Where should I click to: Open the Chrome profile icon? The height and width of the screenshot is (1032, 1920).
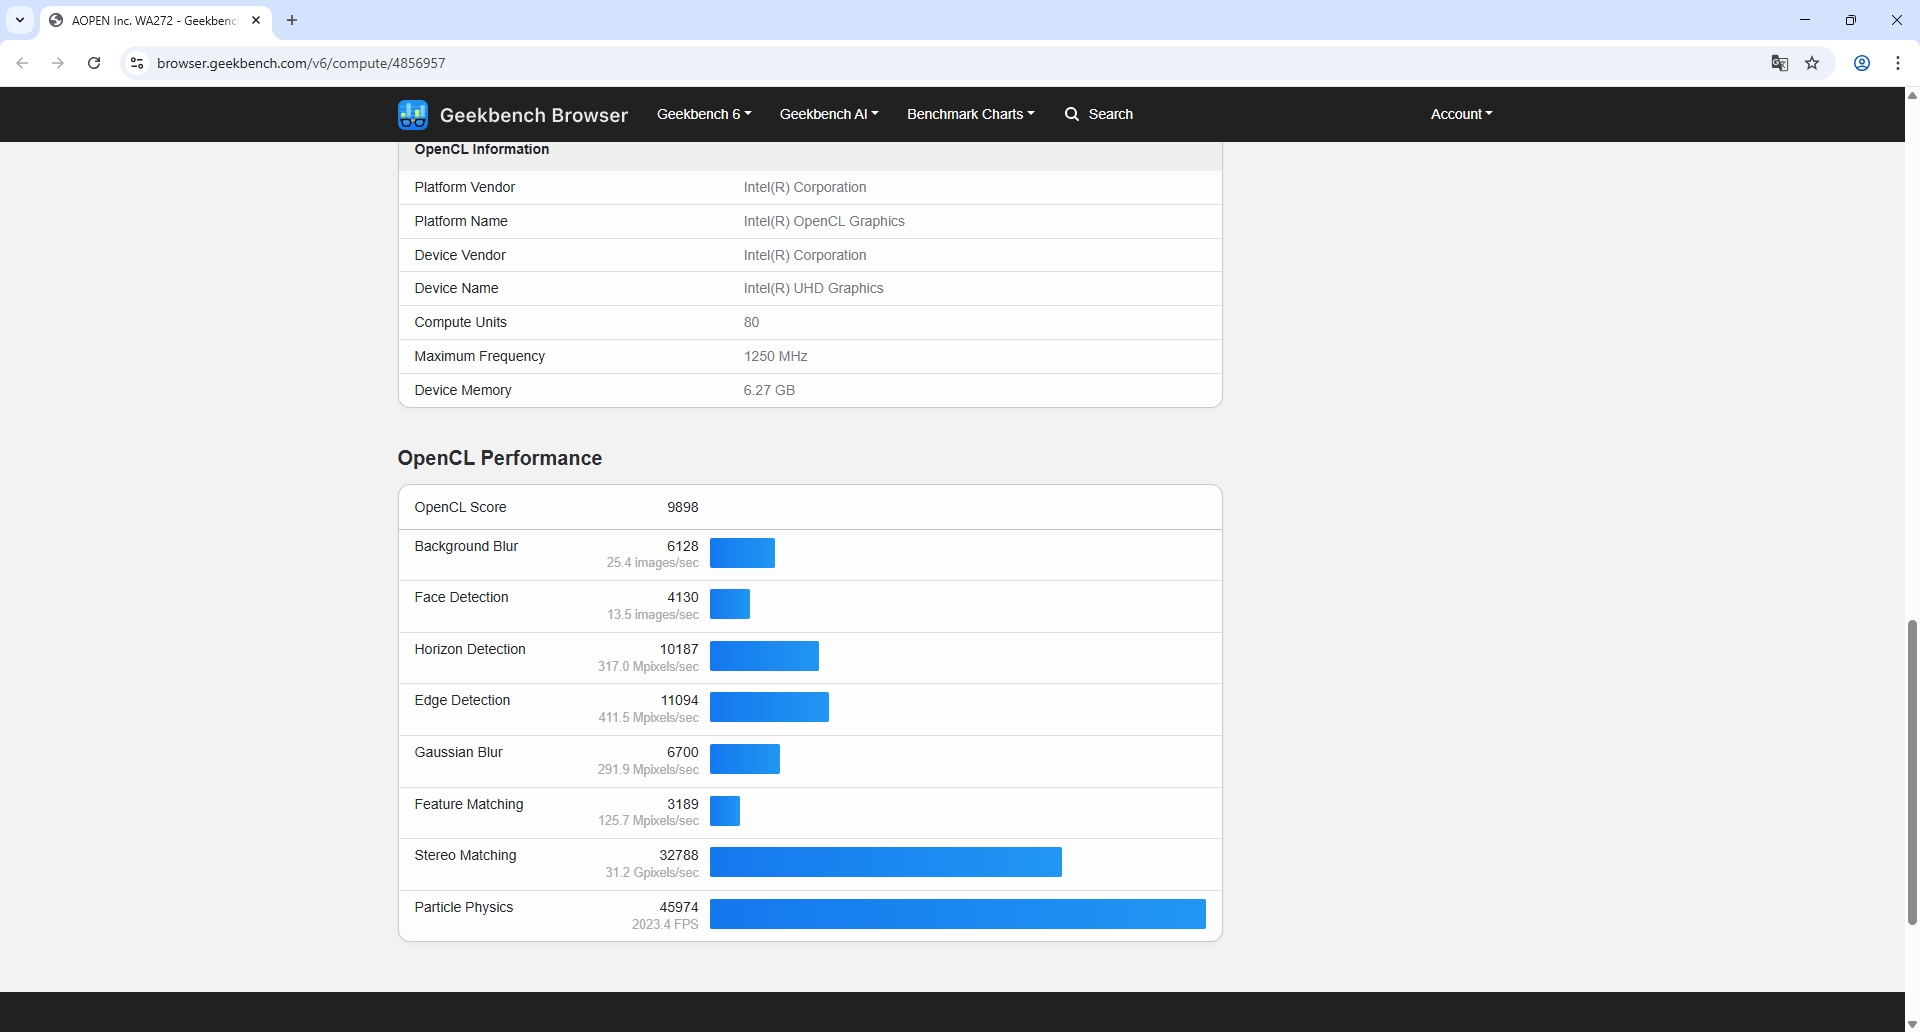click(1861, 63)
